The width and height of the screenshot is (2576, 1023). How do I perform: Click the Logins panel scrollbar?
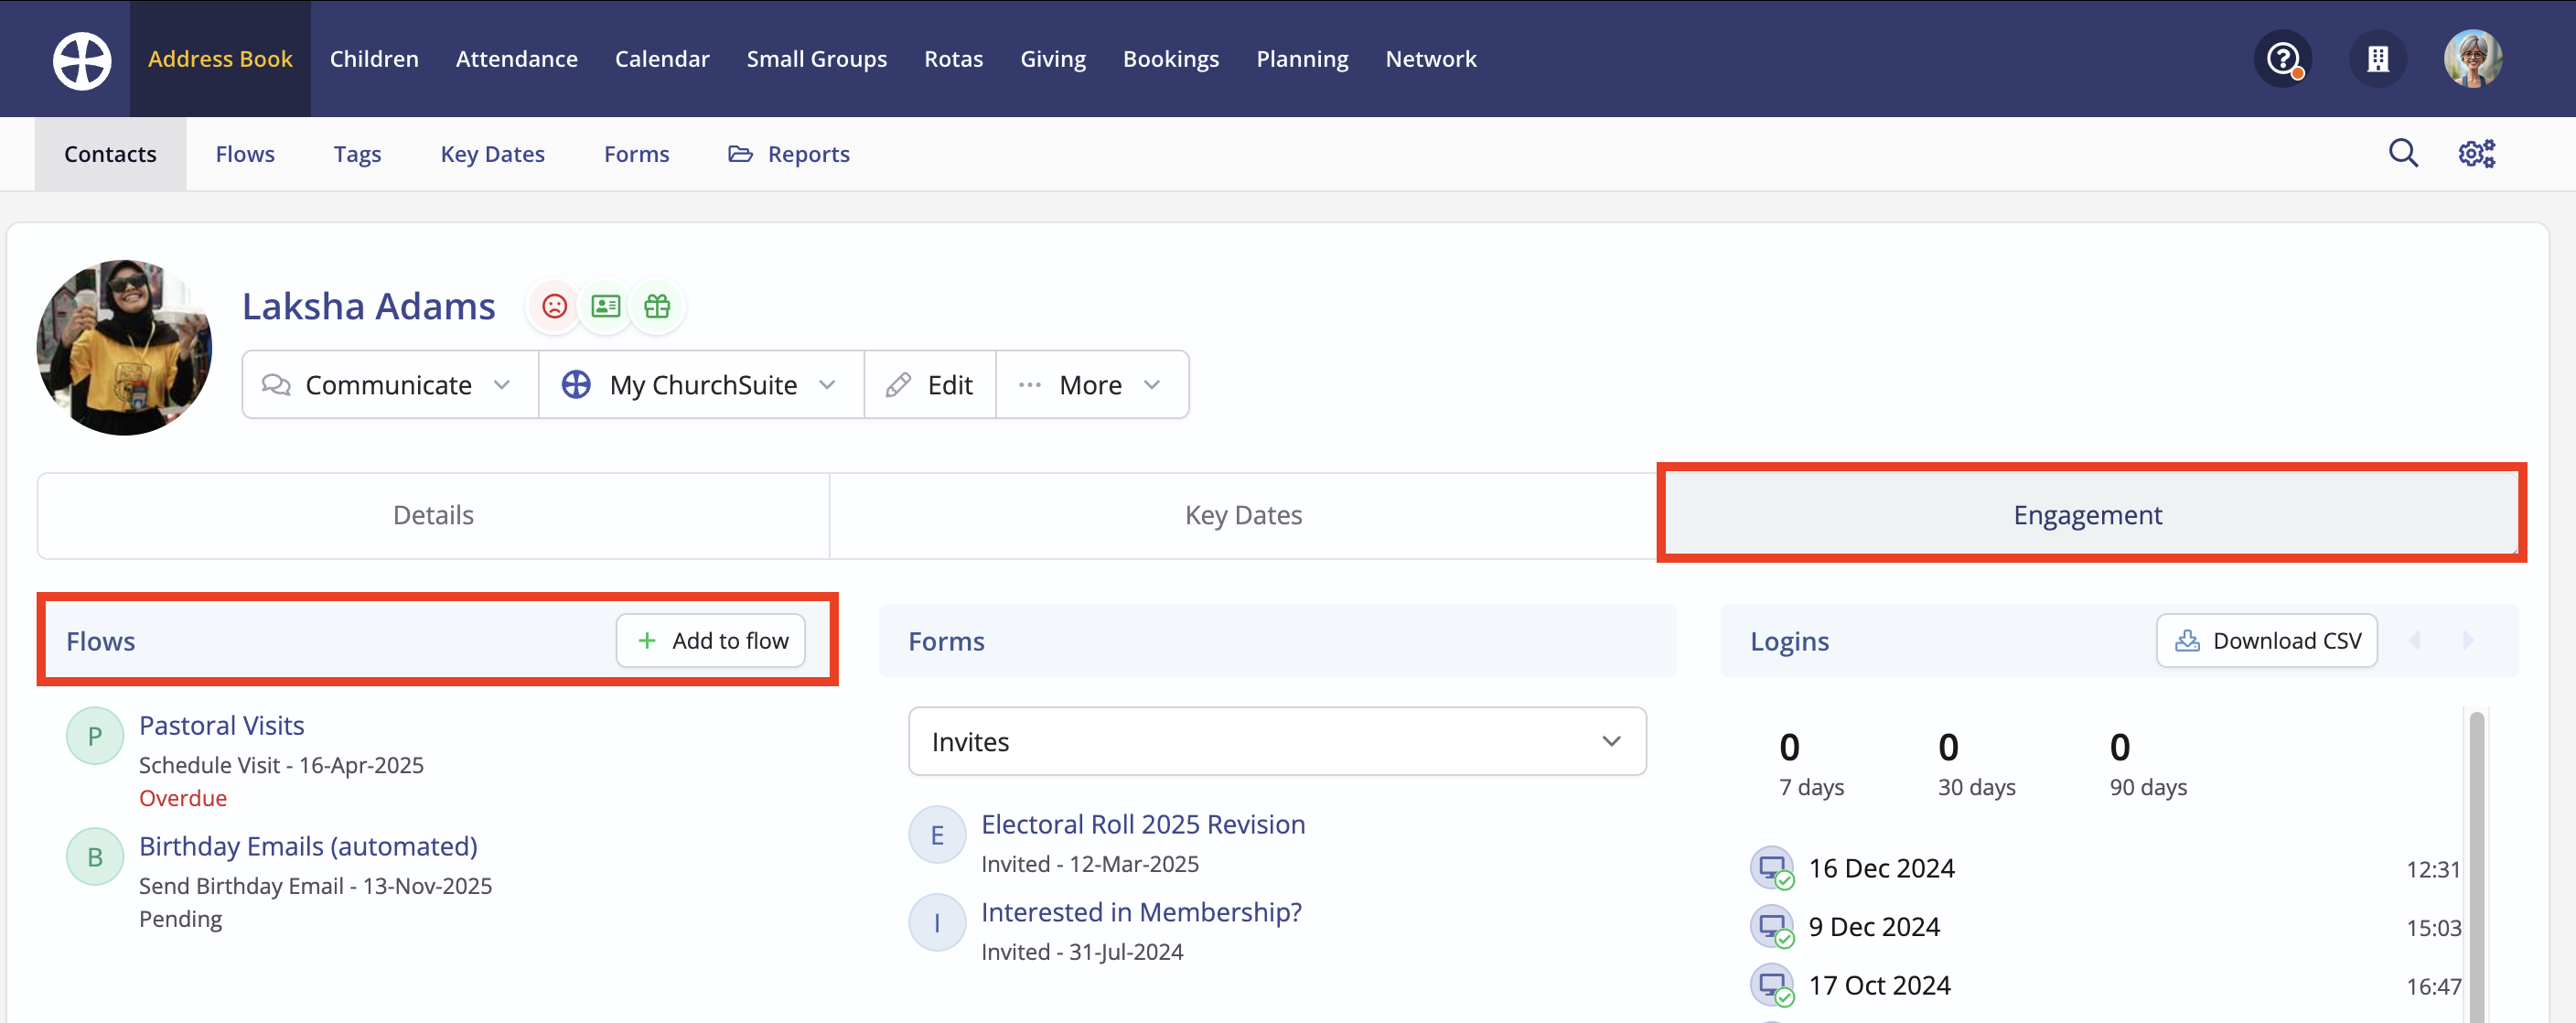tap(2476, 860)
